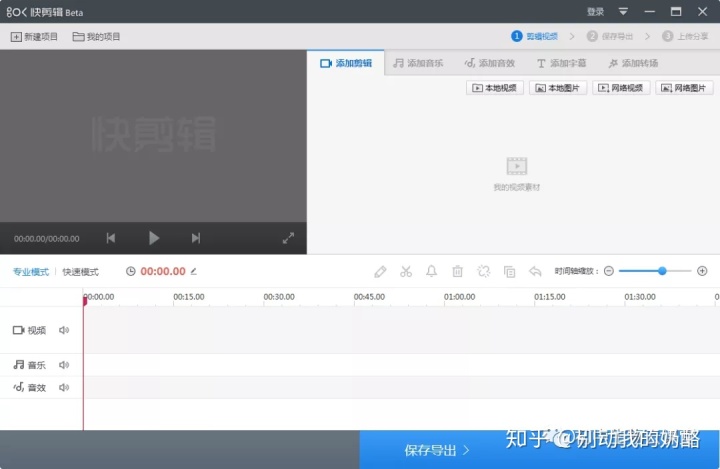Mute the 音乐 track
The width and height of the screenshot is (720, 469).
point(64,365)
